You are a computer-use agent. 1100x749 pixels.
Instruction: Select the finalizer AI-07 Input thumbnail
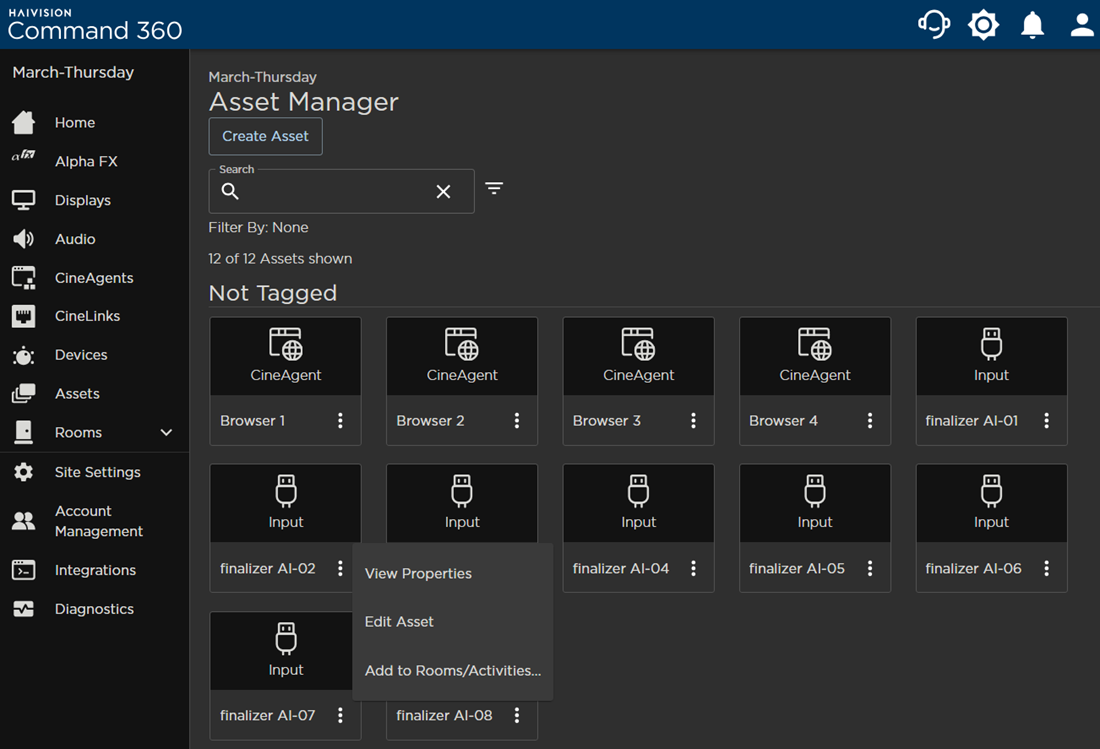(281, 651)
